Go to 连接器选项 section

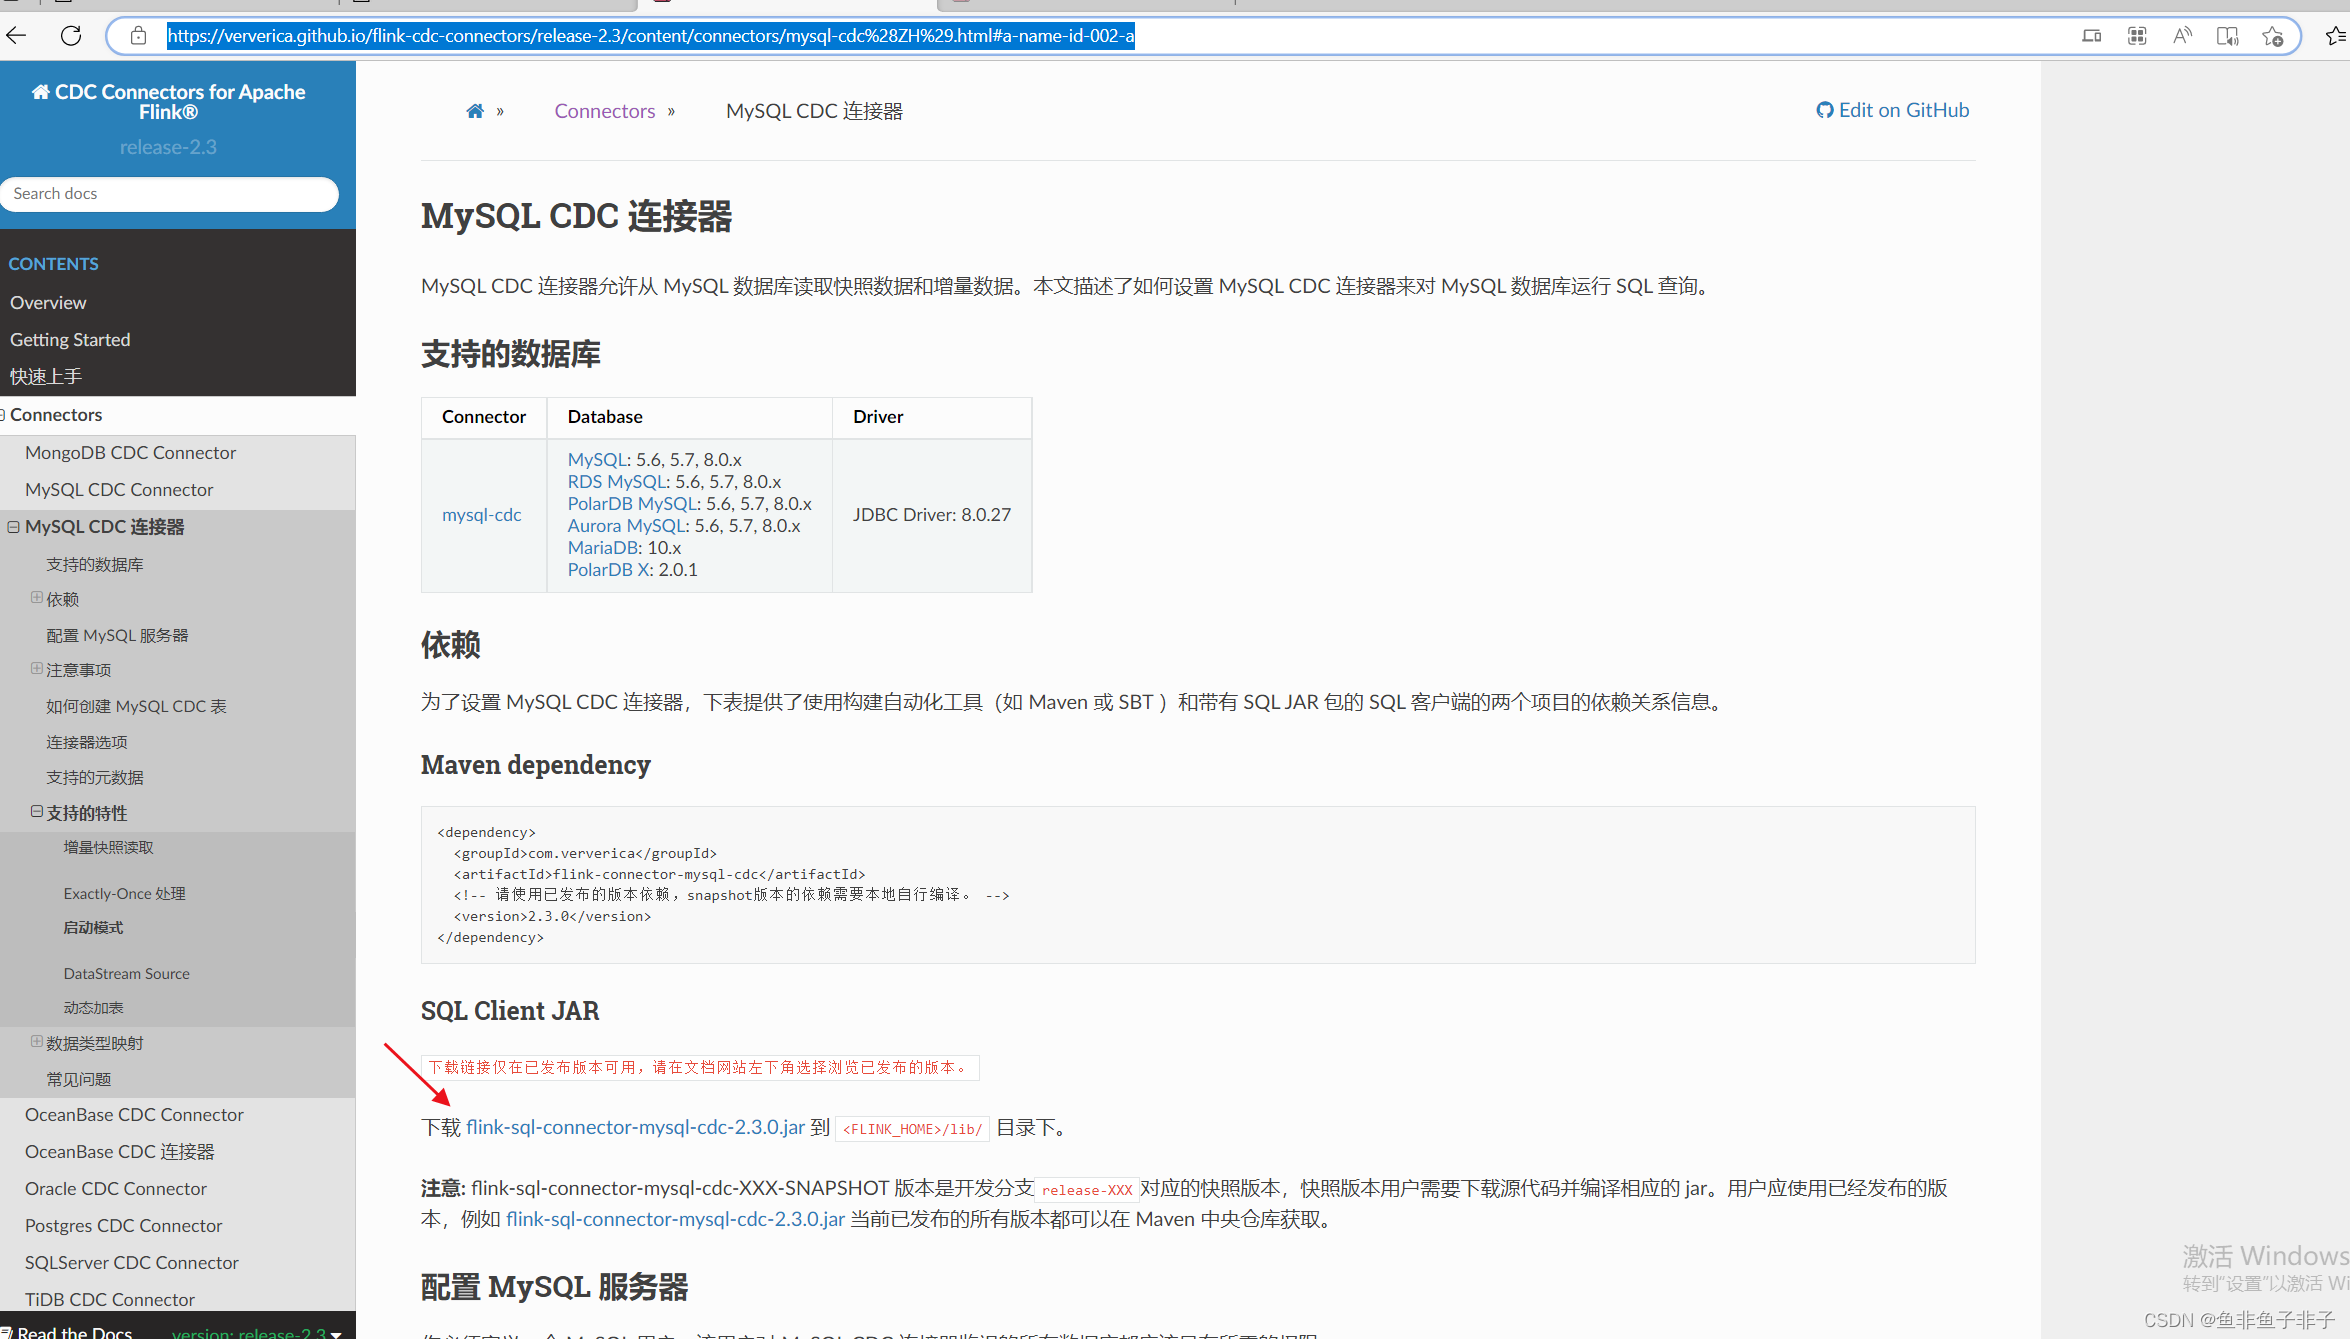pos(86,742)
